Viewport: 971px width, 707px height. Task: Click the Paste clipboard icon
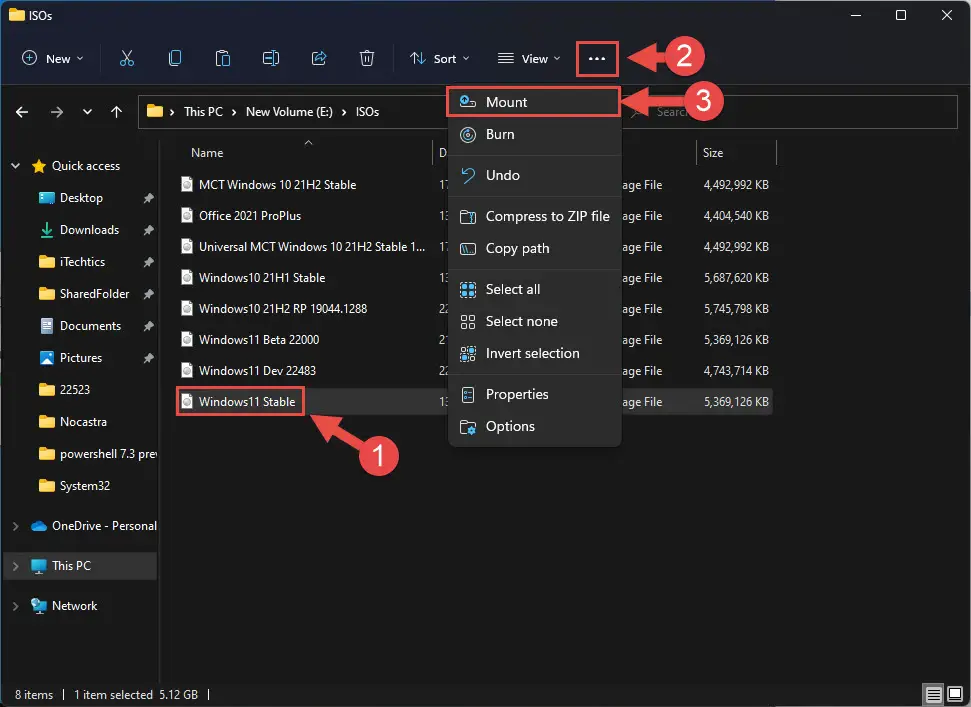tap(222, 58)
